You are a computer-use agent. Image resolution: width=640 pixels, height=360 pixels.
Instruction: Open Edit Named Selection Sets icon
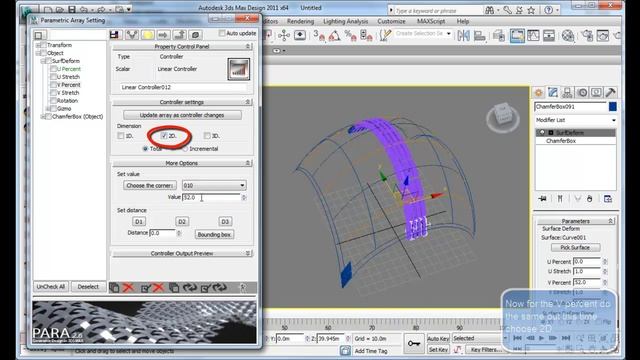coord(384,36)
